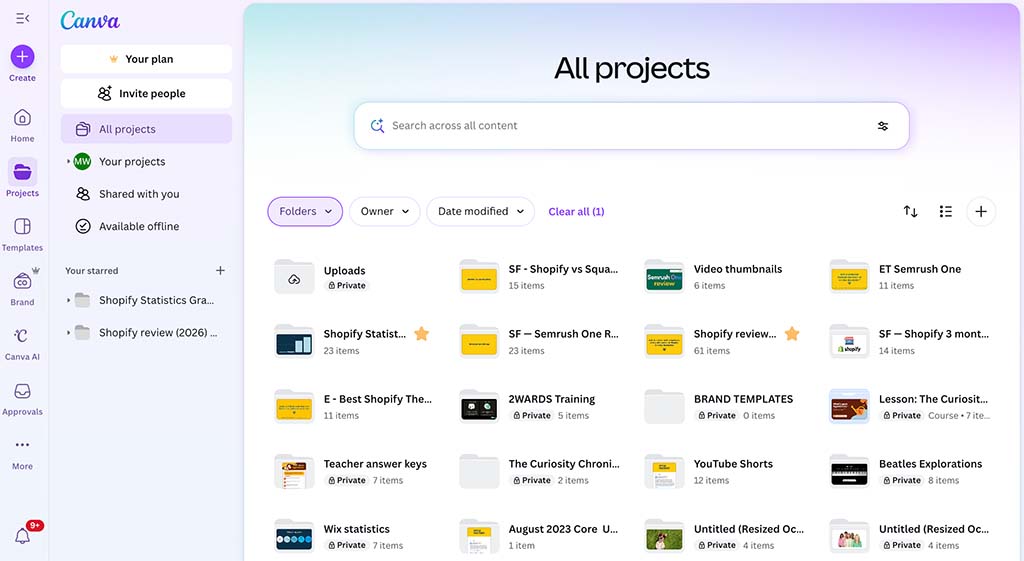Unstar the Shopify review... folder

click(792, 334)
